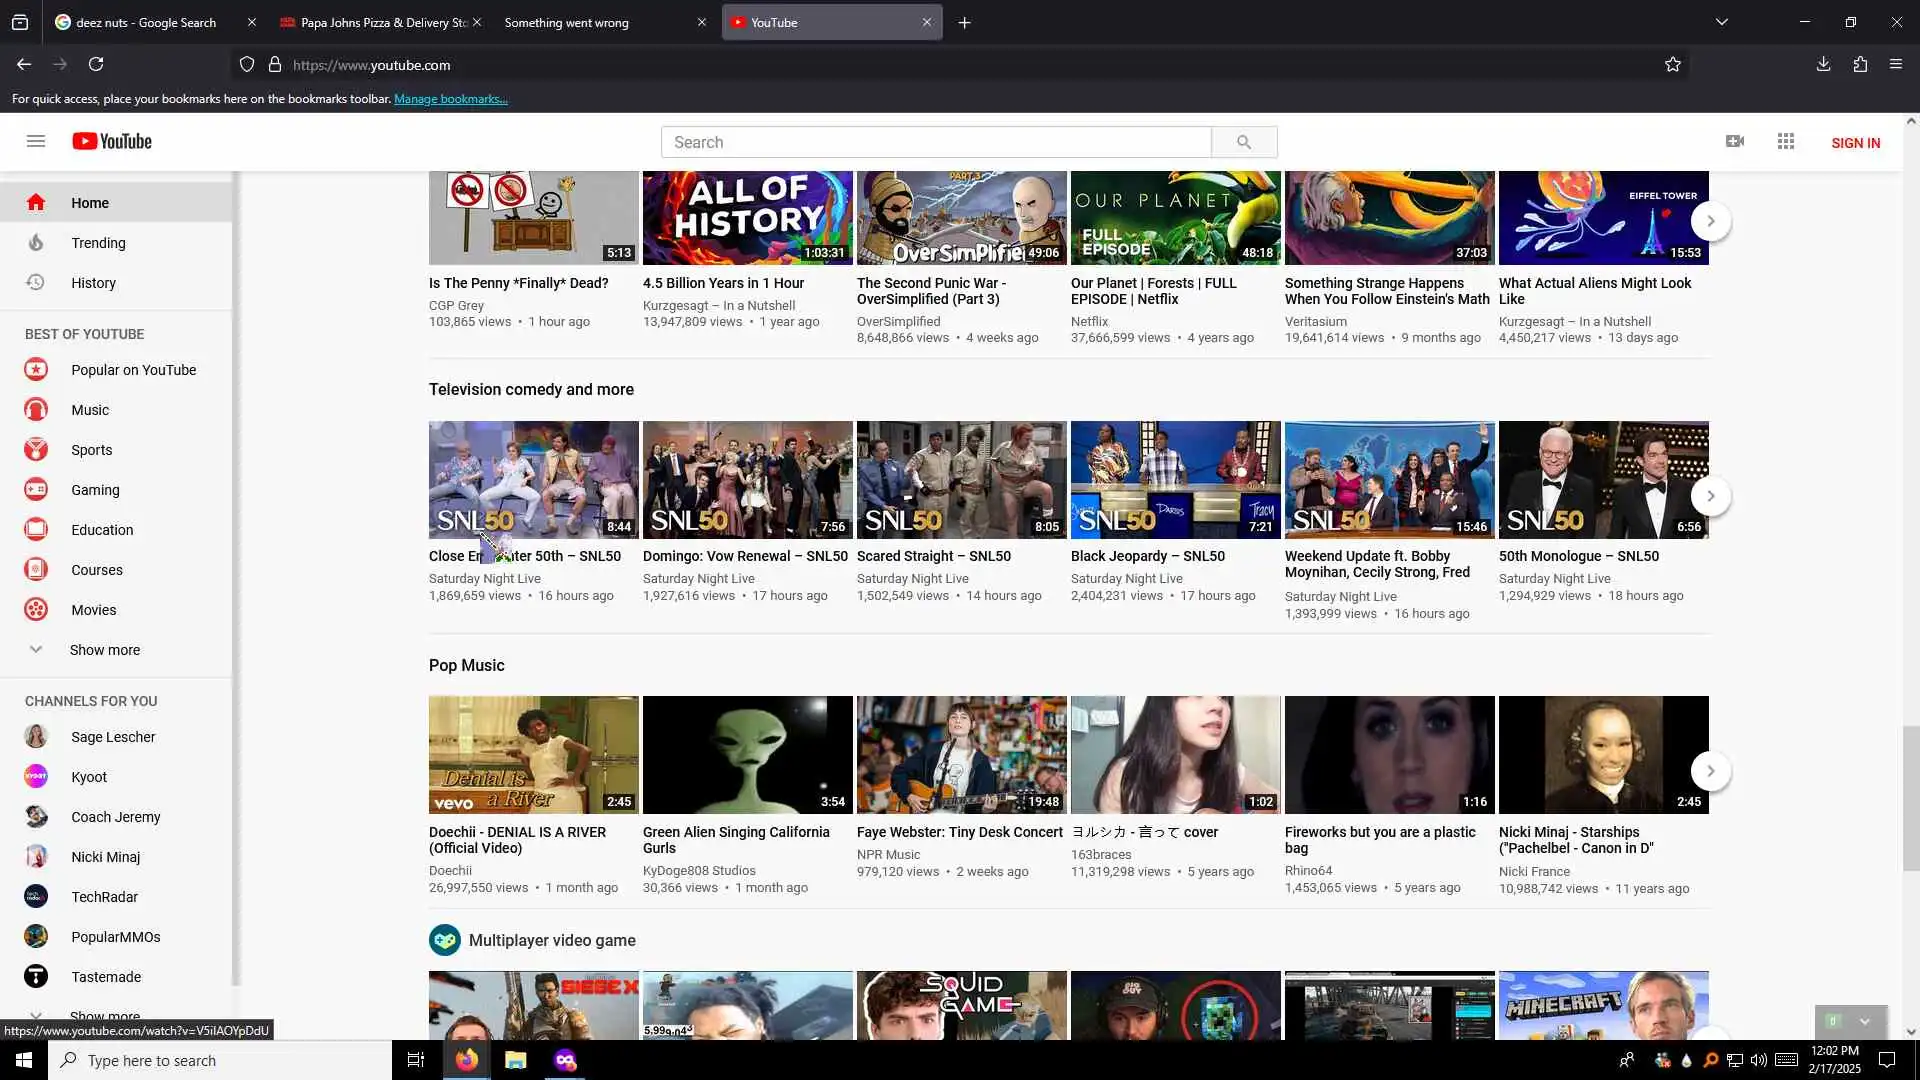The height and width of the screenshot is (1080, 1920).
Task: Open the Manage bookmarks link
Action: pyautogui.click(x=450, y=99)
